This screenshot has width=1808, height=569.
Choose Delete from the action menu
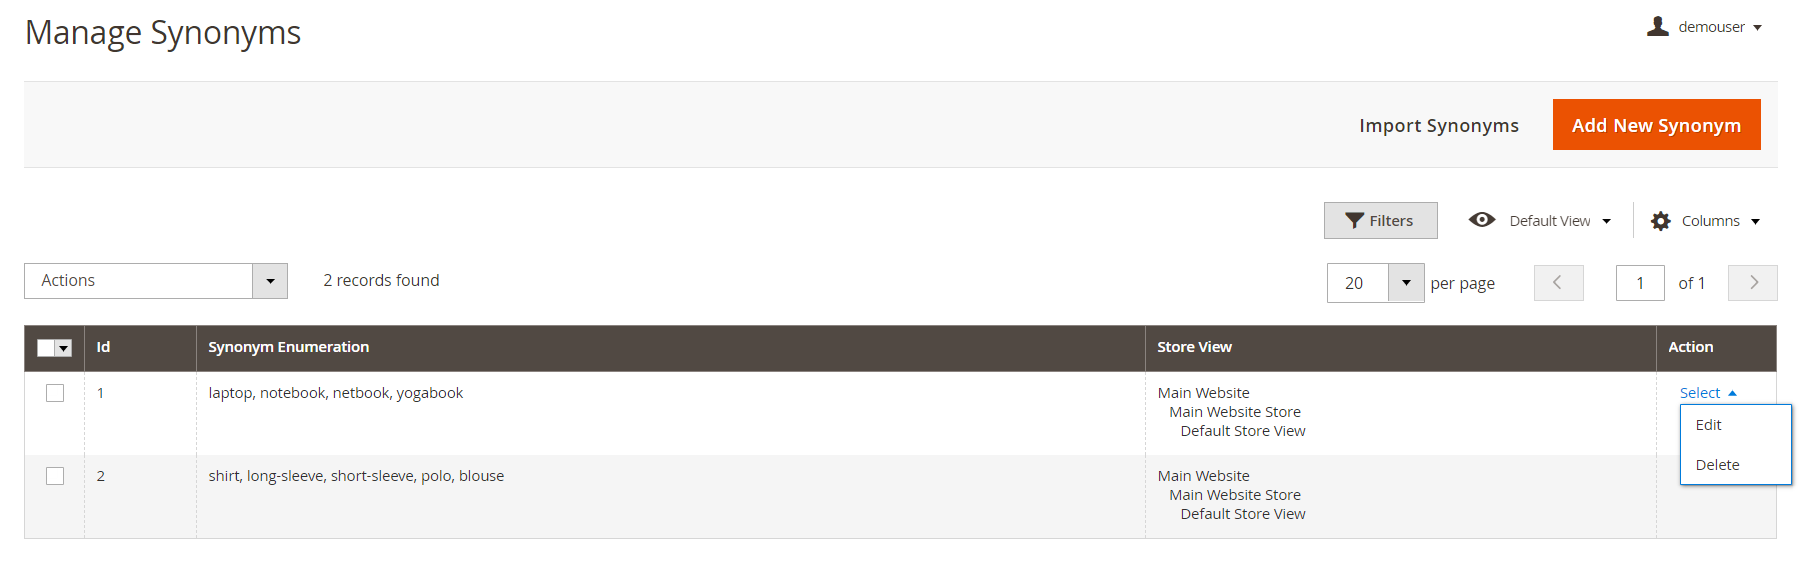[x=1717, y=465]
